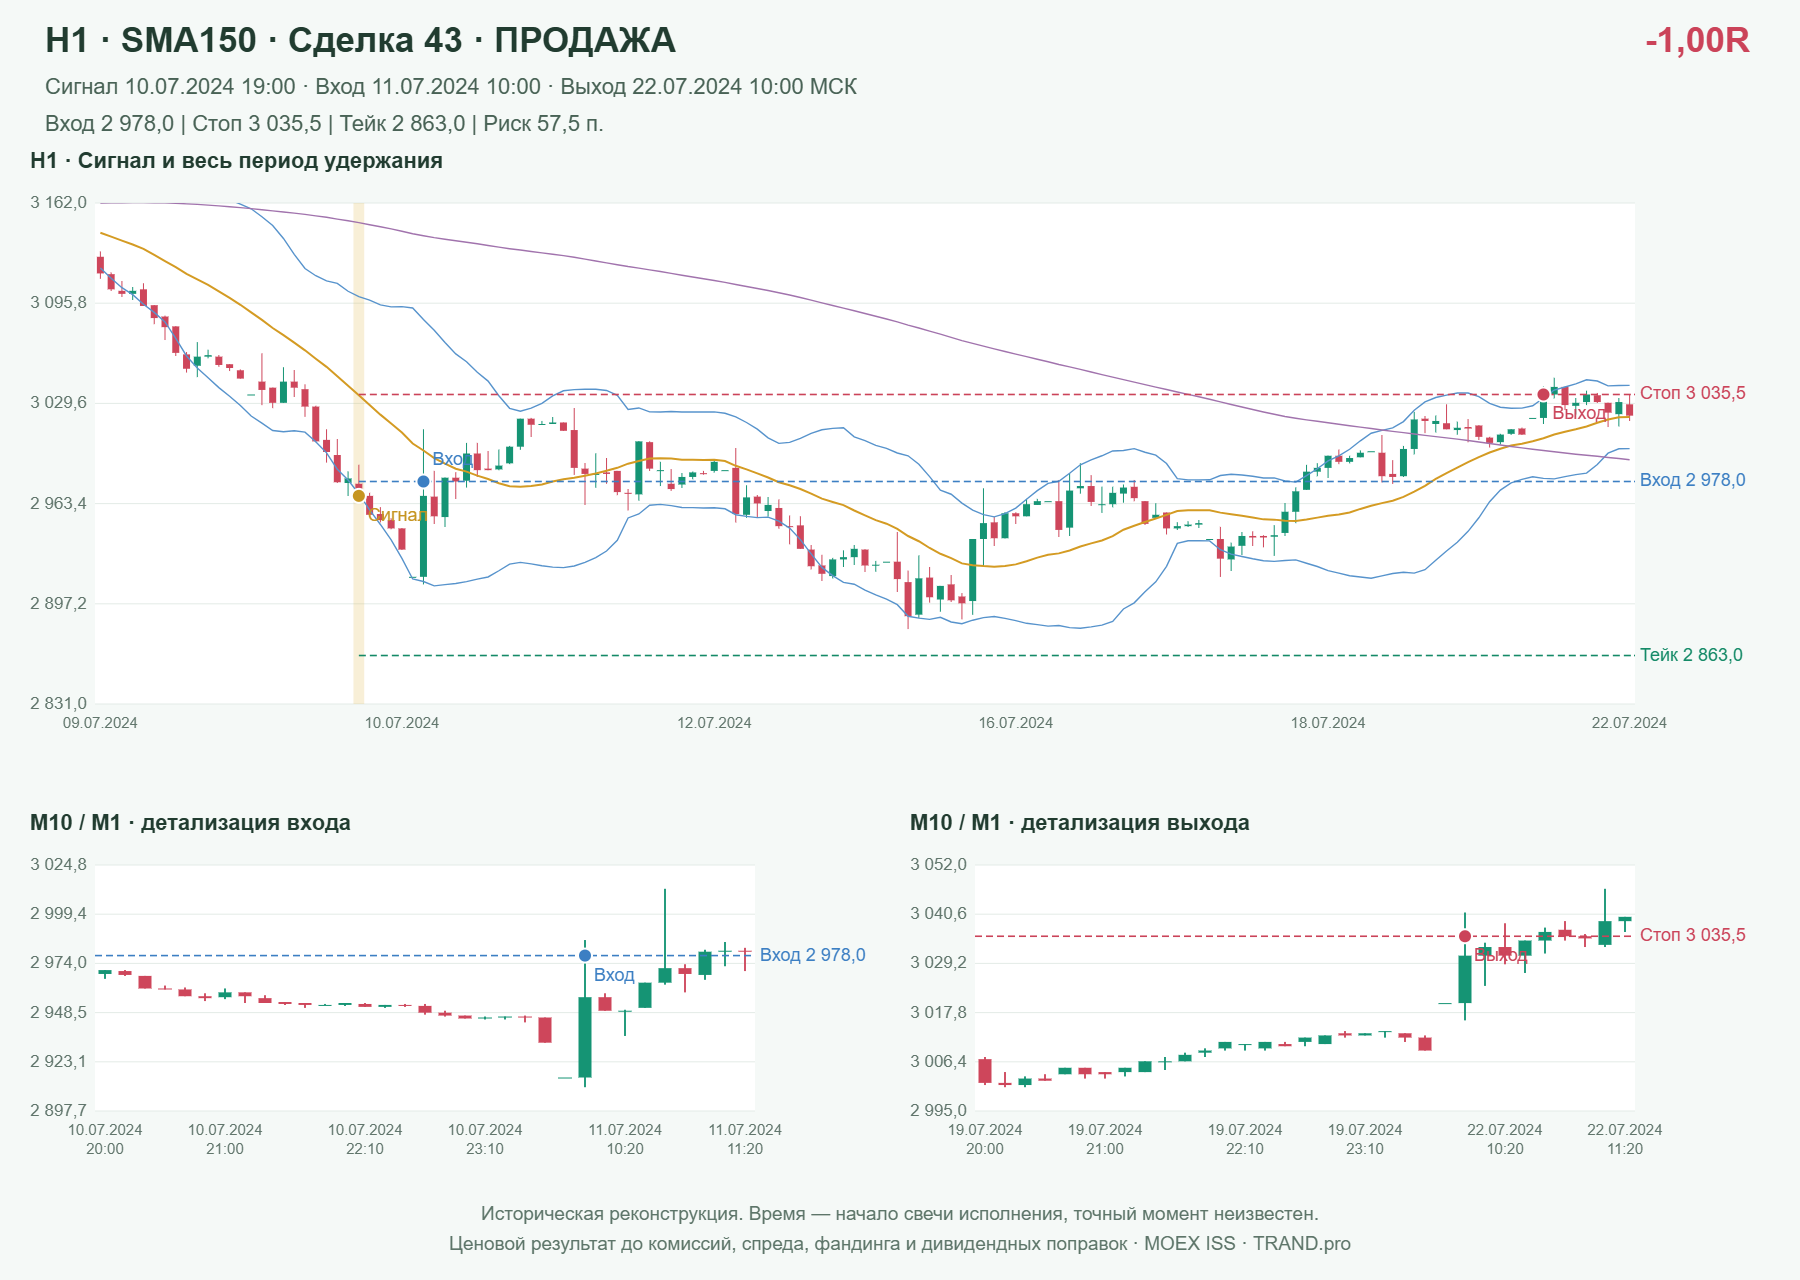Click the 3 162,0 y-axis label
Screen dimensions: 1800x1280
click(59, 203)
